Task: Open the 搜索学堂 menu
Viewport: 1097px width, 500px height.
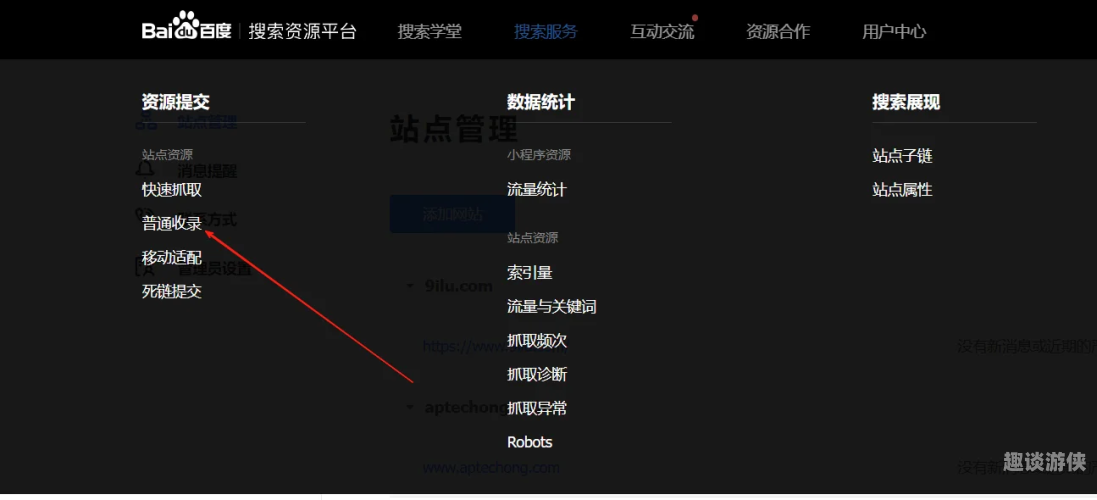Action: (x=430, y=31)
